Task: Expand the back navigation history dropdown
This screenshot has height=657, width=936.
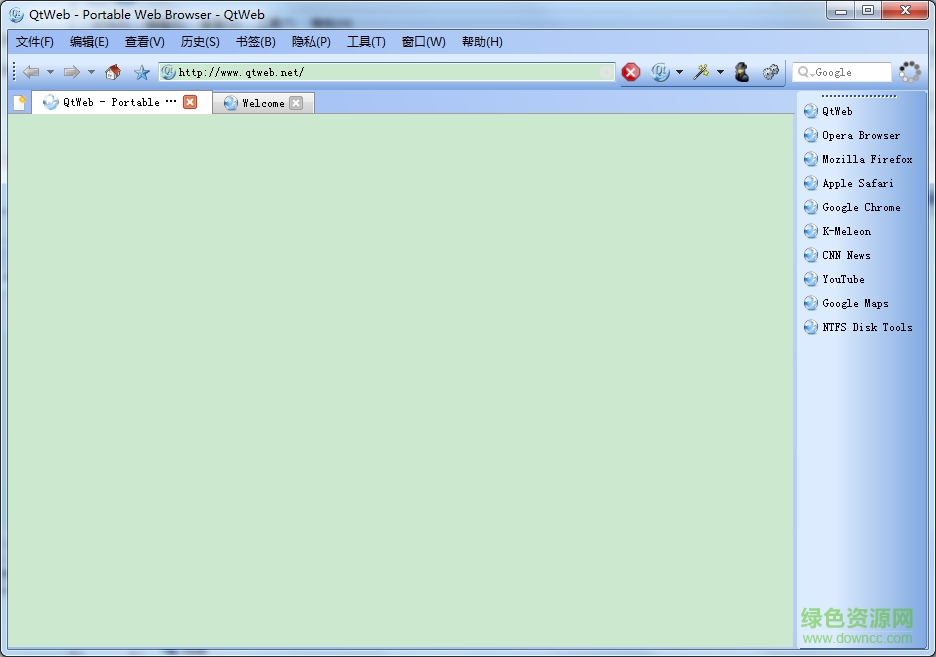Action: click(x=50, y=71)
